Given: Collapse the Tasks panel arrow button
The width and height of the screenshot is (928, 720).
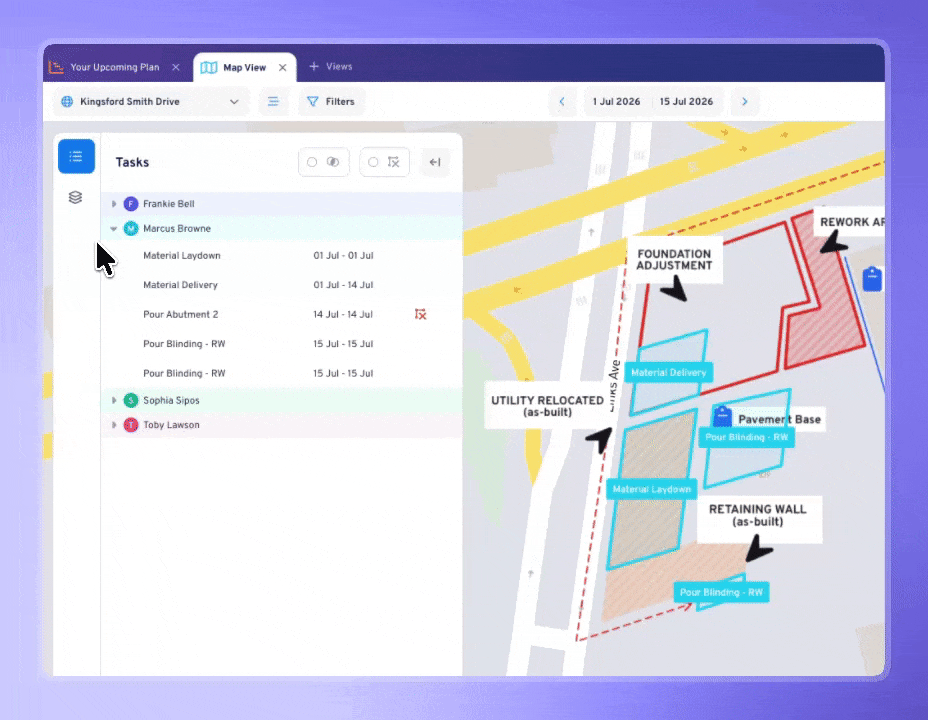Looking at the screenshot, I should tap(435, 162).
